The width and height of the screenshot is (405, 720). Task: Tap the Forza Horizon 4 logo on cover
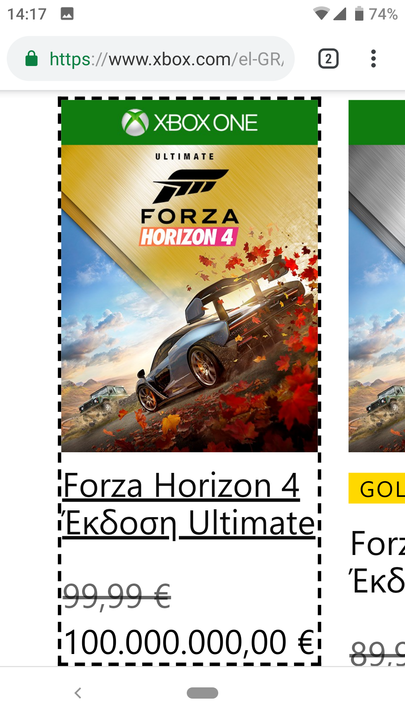pos(190,207)
